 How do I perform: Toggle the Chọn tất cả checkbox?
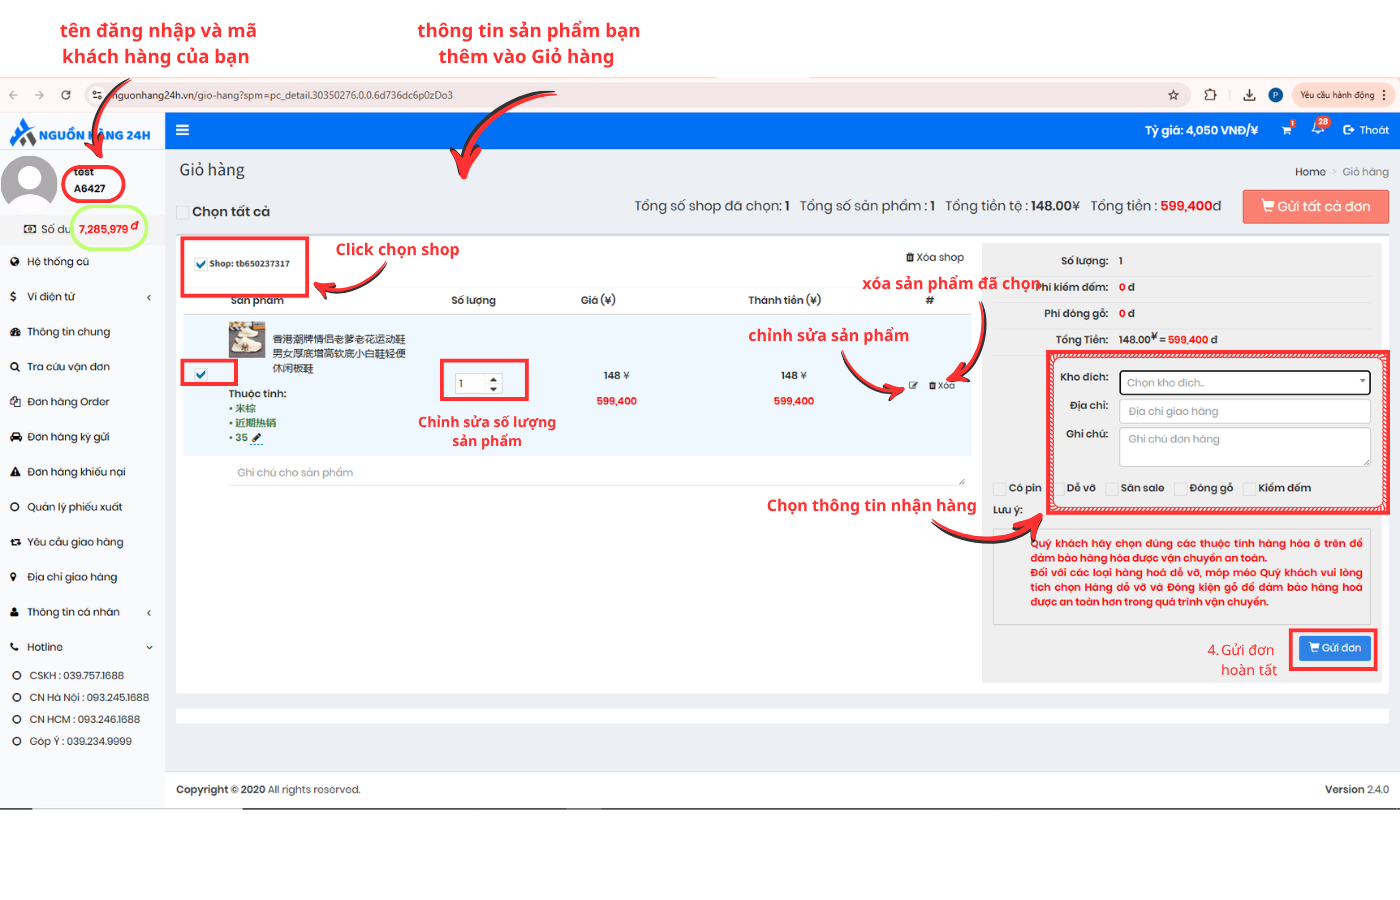coord(183,212)
